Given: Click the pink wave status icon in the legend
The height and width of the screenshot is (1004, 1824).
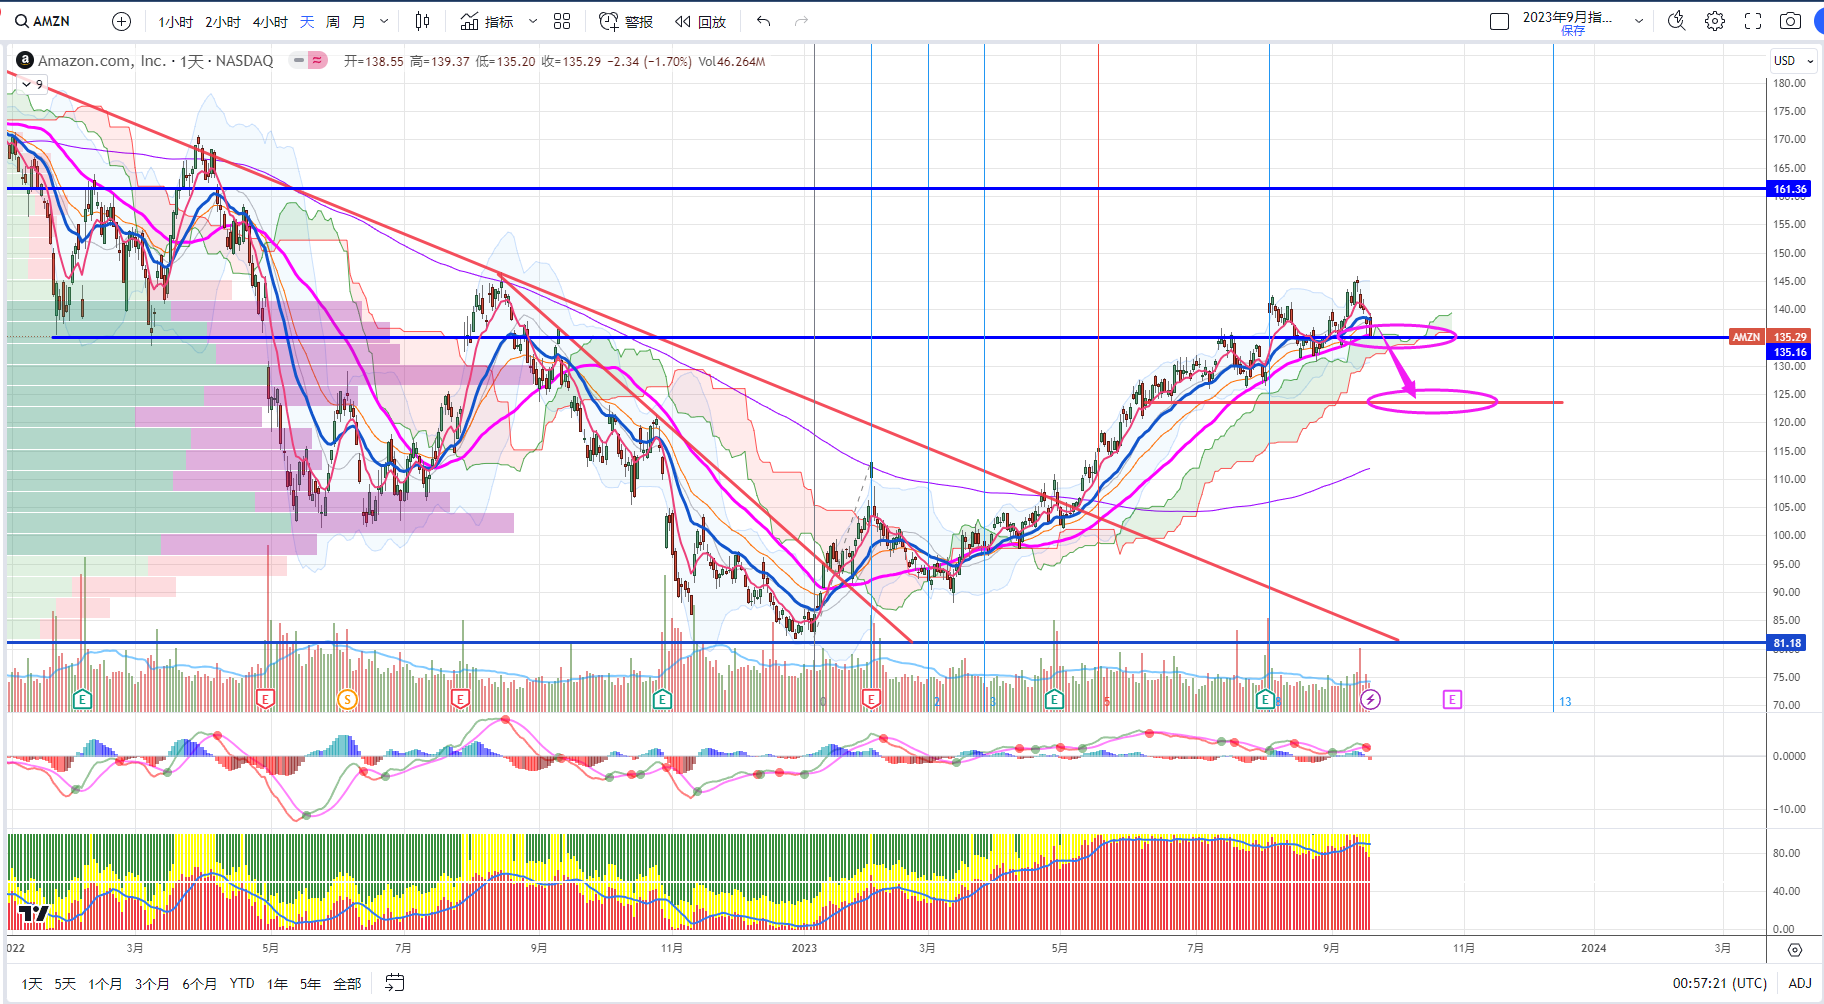Looking at the screenshot, I should 317,61.
